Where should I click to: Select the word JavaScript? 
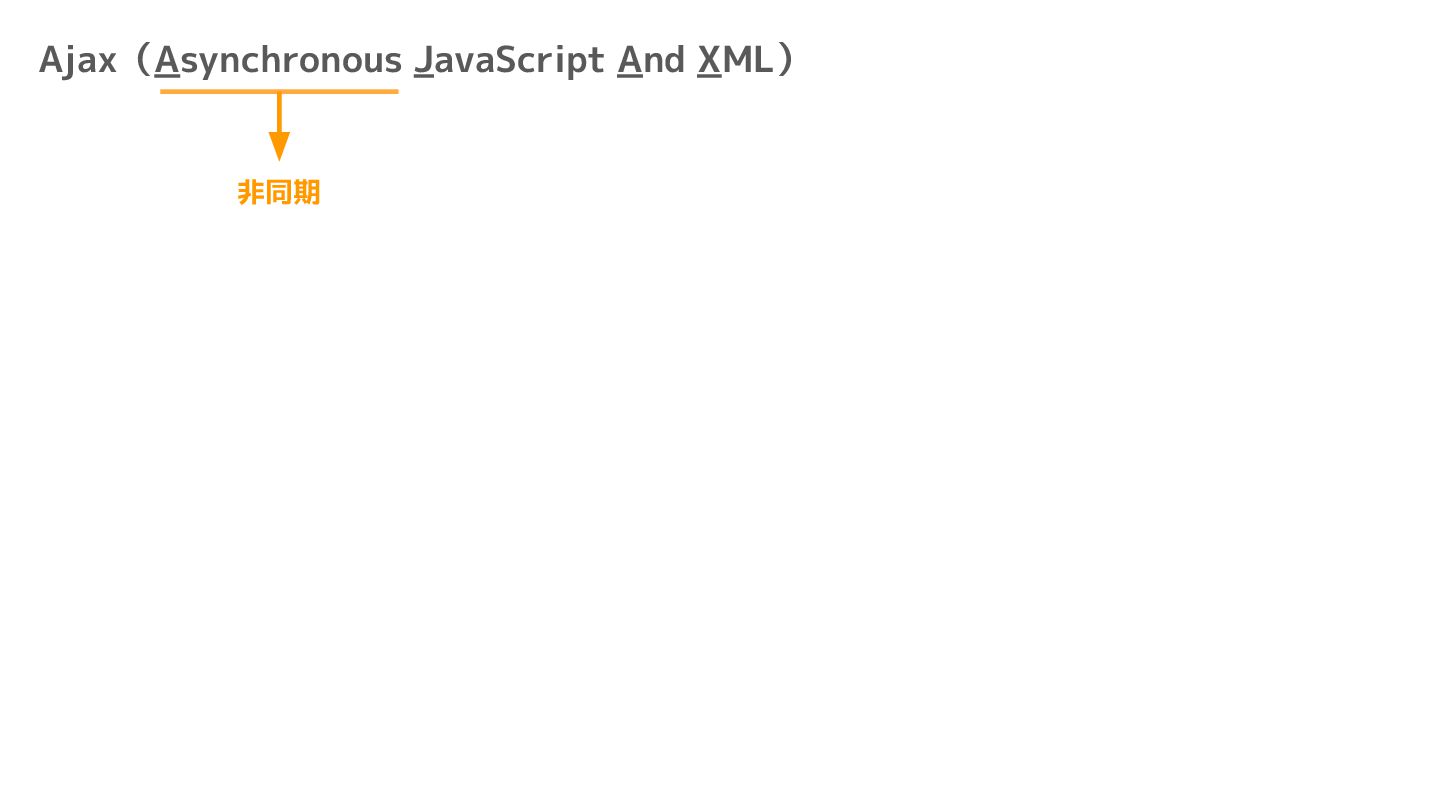[x=509, y=62]
